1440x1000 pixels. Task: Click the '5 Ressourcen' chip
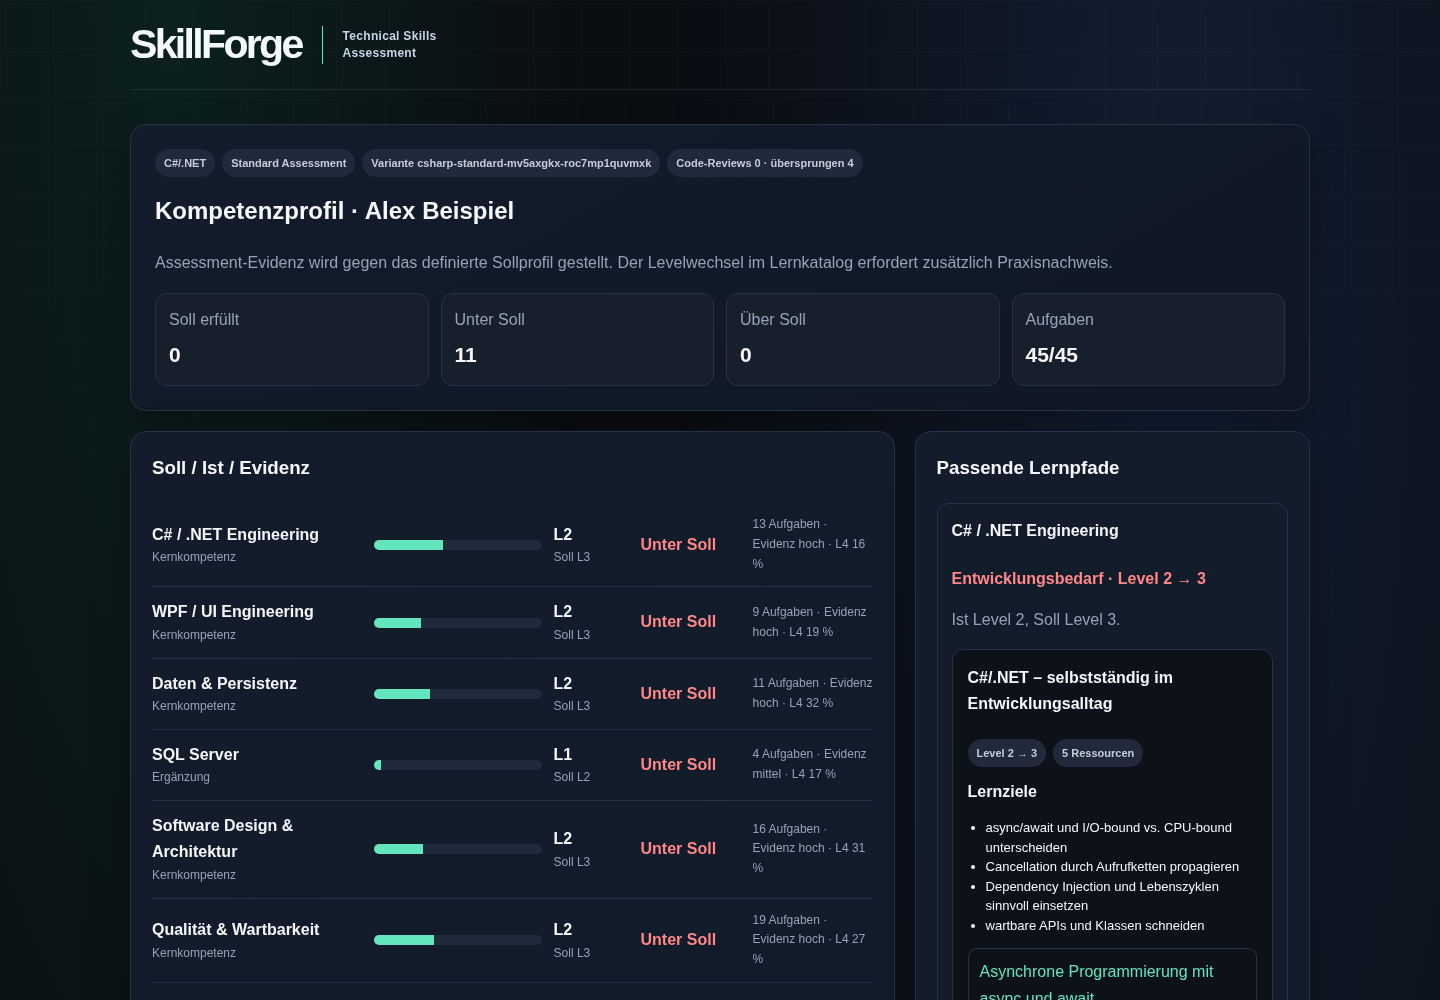[1097, 753]
